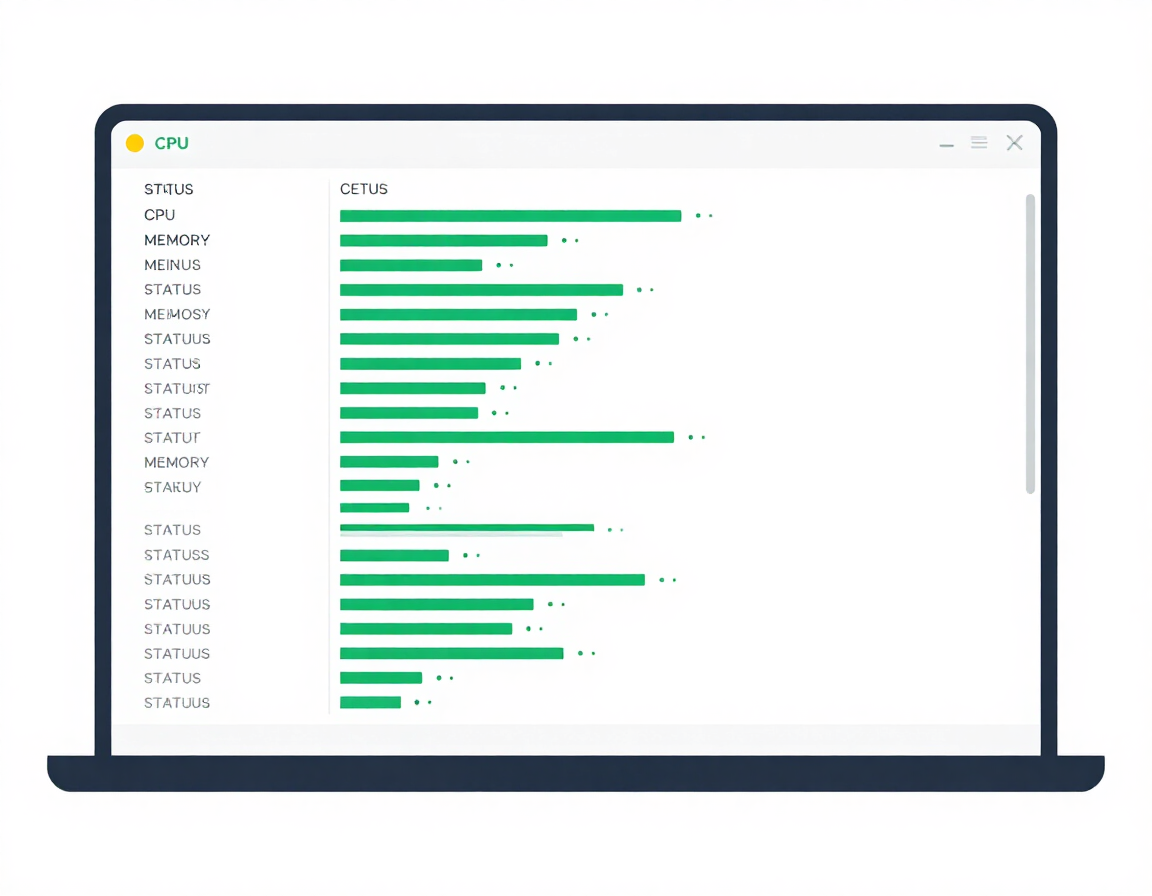The image size is (1152, 896).
Task: Click the green bar in the MEMOSY row
Action: 458,315
